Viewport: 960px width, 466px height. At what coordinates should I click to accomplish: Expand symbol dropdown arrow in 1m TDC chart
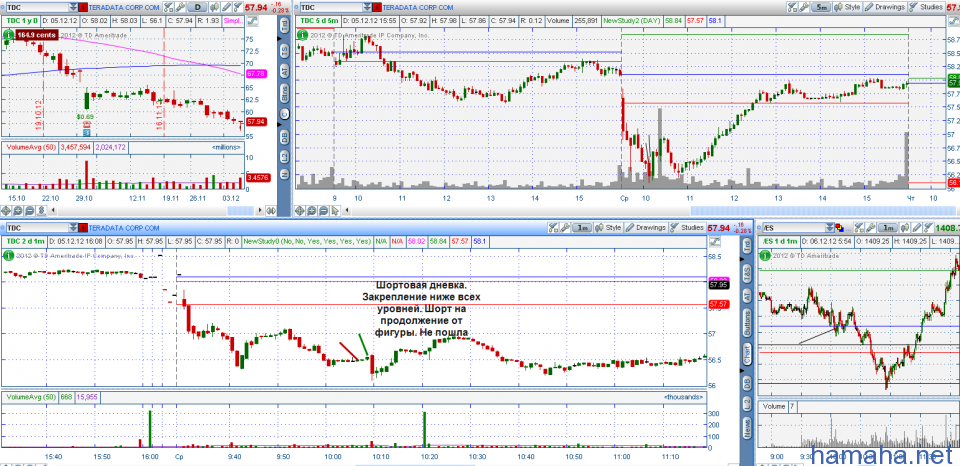click(x=73, y=228)
